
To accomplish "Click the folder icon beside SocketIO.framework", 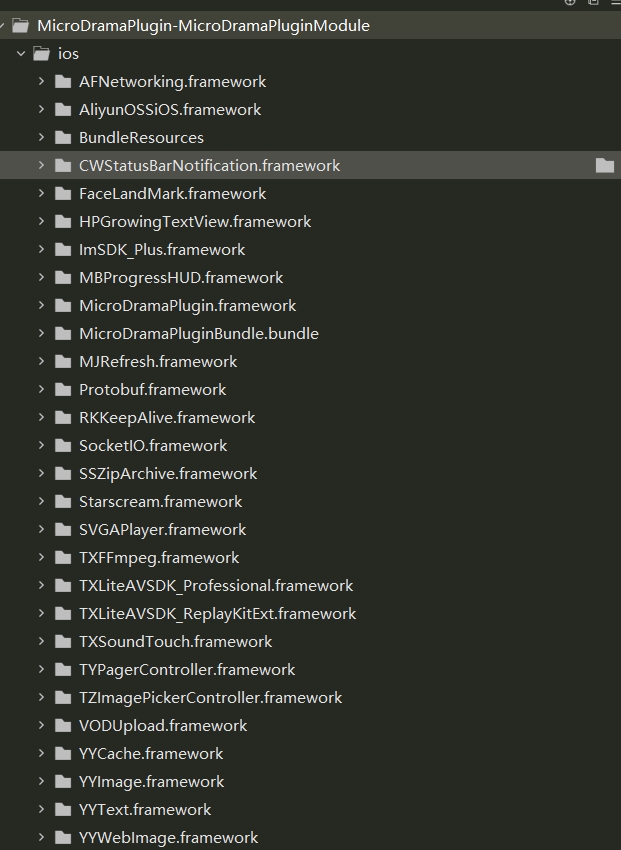I will tap(63, 446).
